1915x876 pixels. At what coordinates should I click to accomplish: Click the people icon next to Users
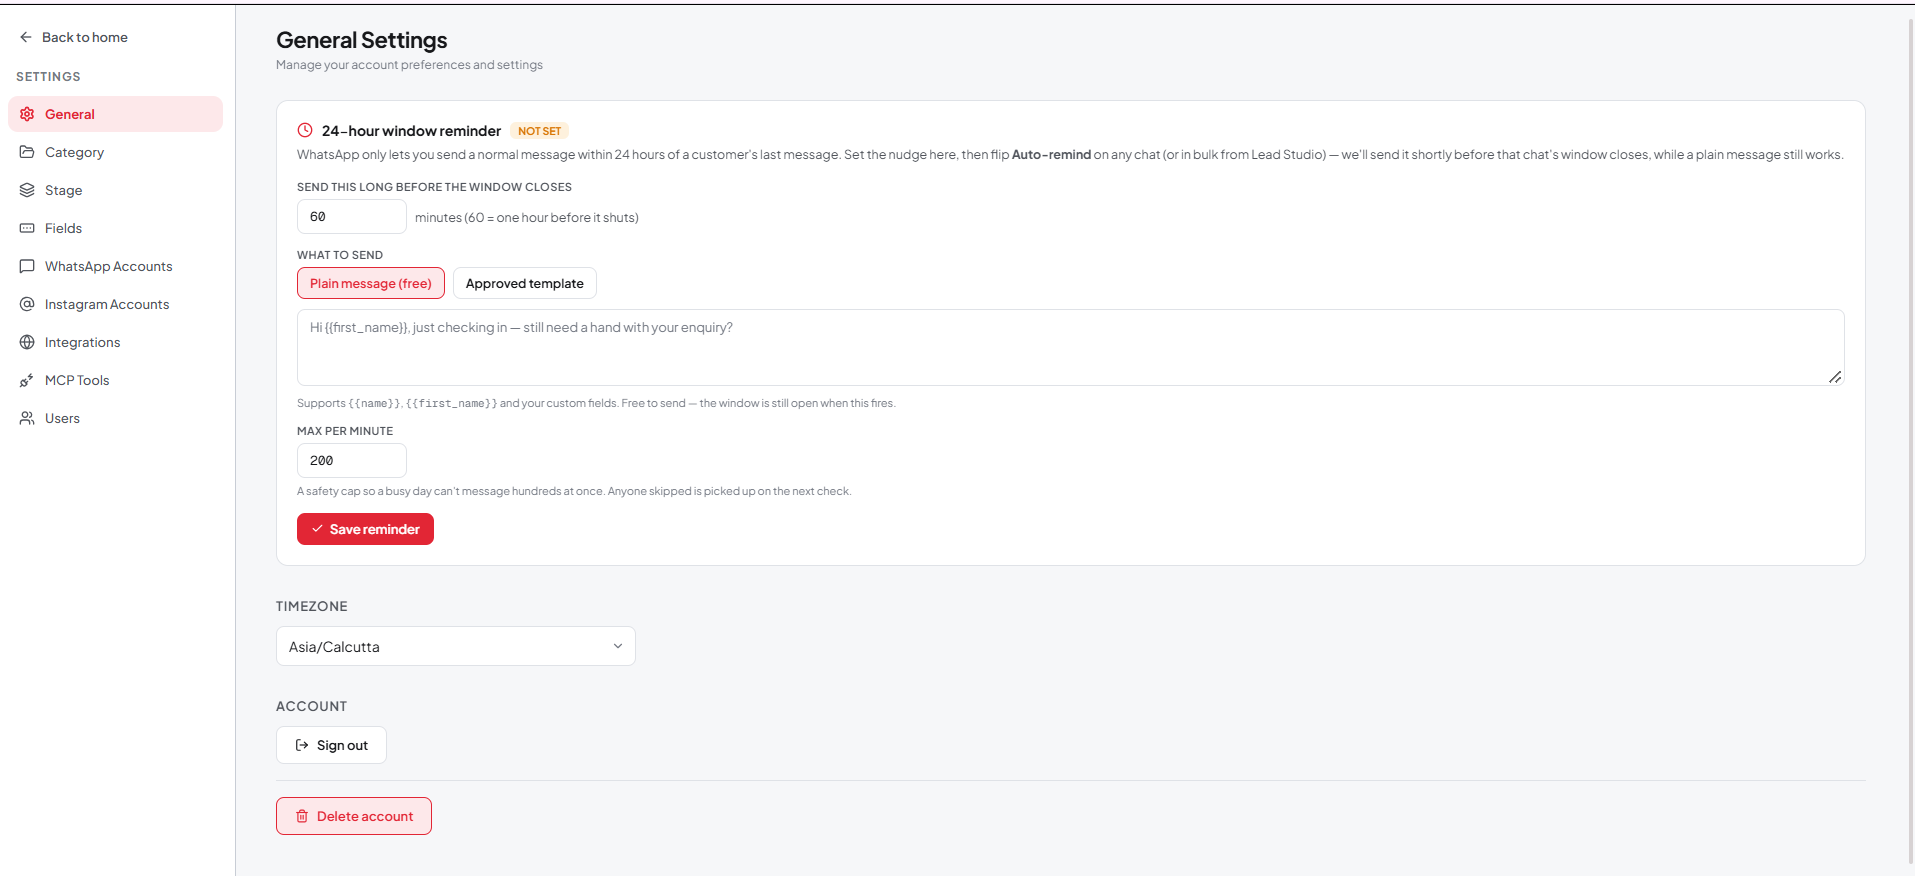pyautogui.click(x=27, y=418)
